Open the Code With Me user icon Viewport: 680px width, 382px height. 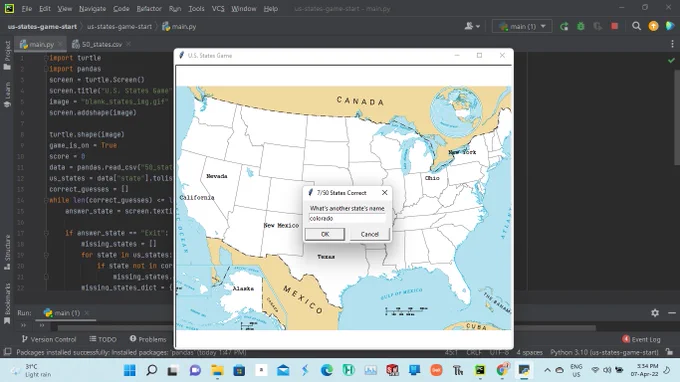pos(469,26)
